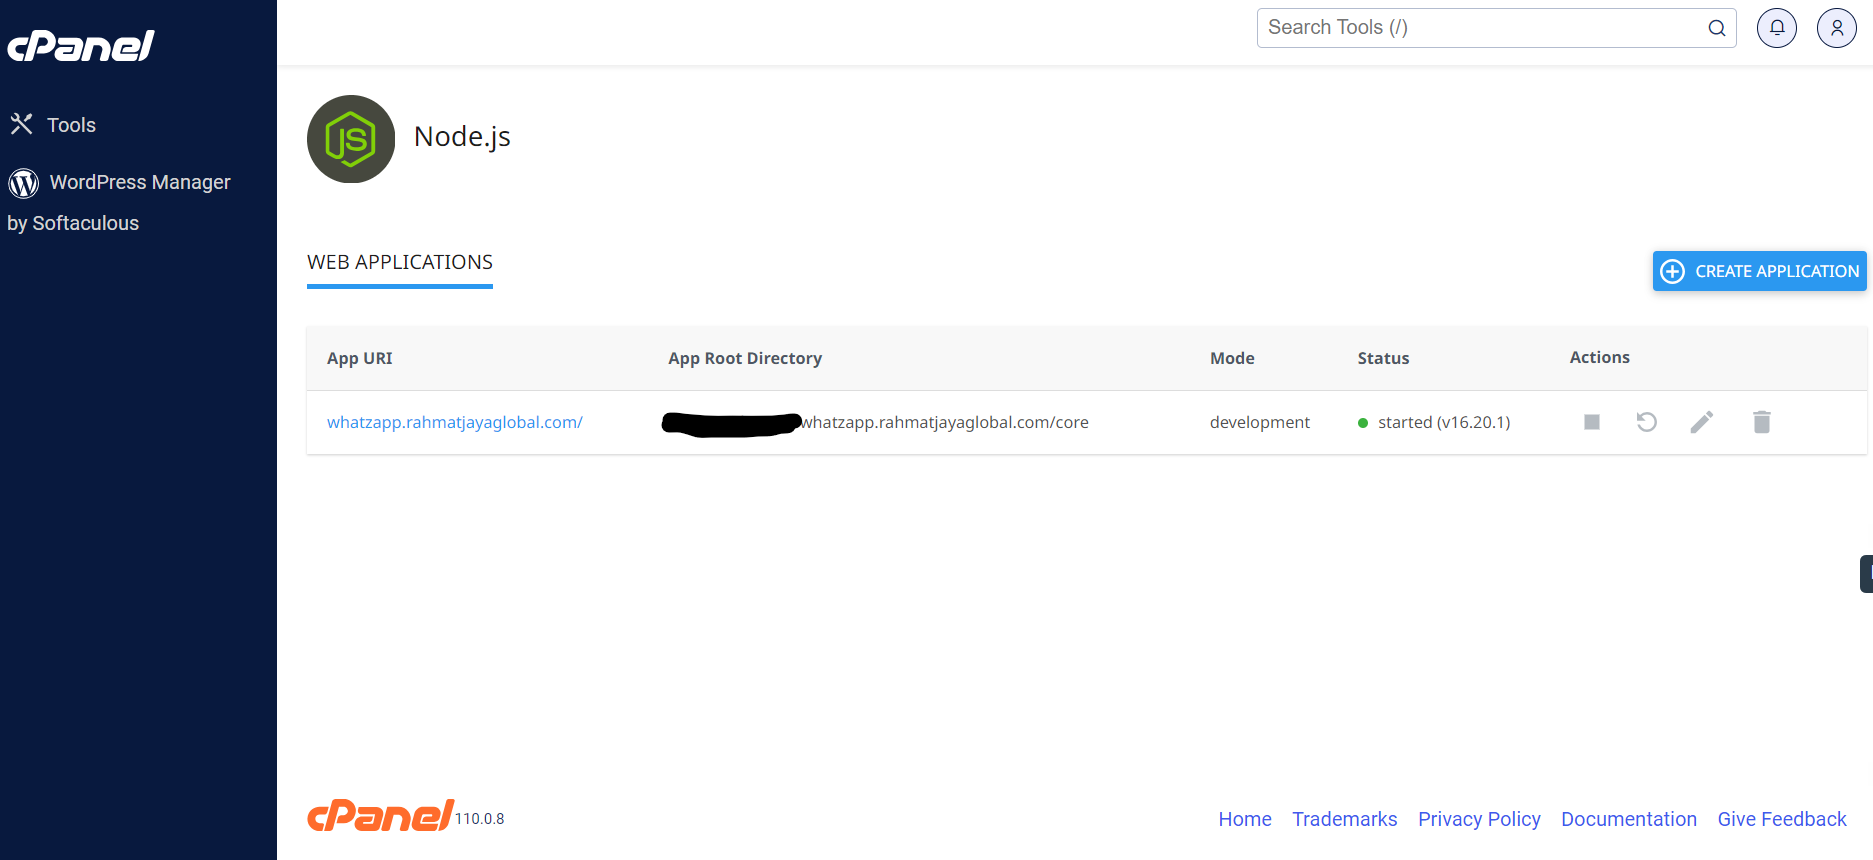
Task: Click CREATE APPLICATION button
Action: click(x=1759, y=271)
